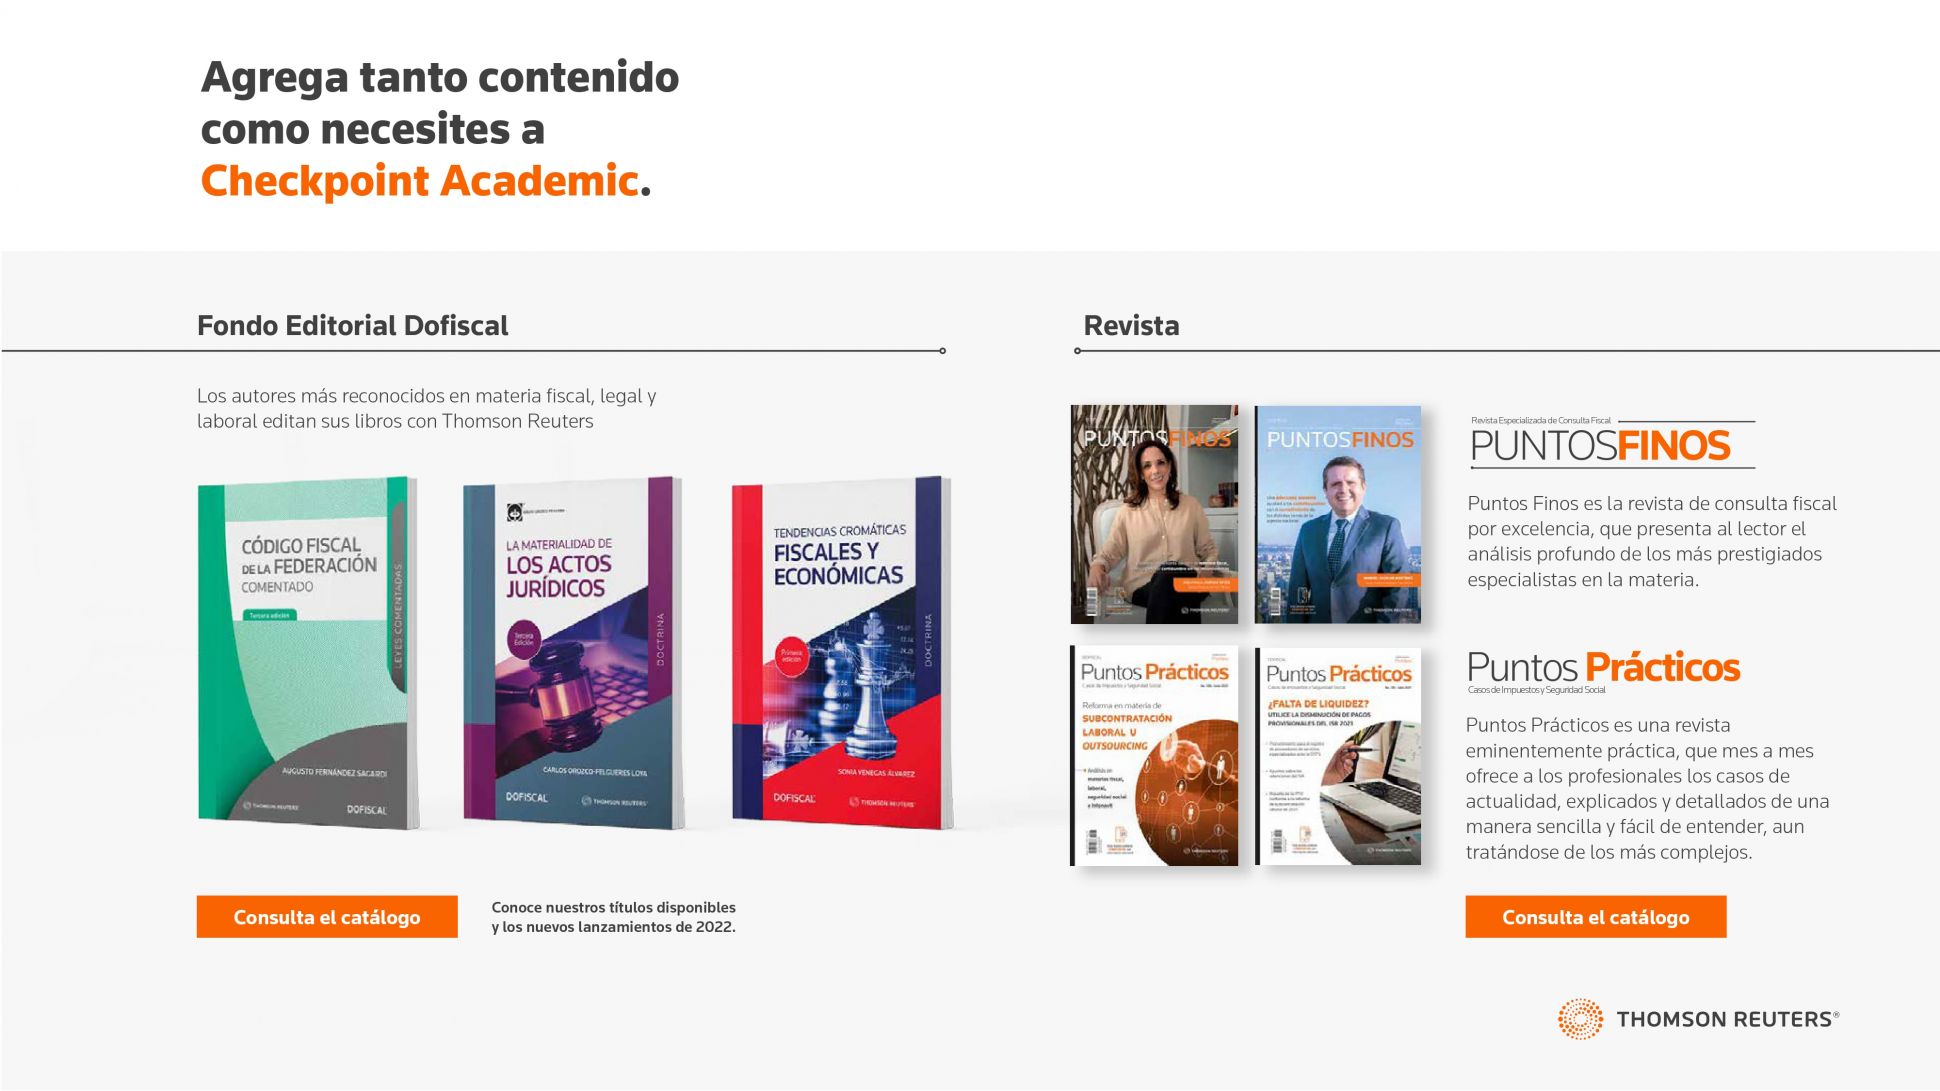Image resolution: width=1940 pixels, height=1091 pixels.
Task: Open the Código Fiscal de la Federación book cover
Action: click(308, 653)
